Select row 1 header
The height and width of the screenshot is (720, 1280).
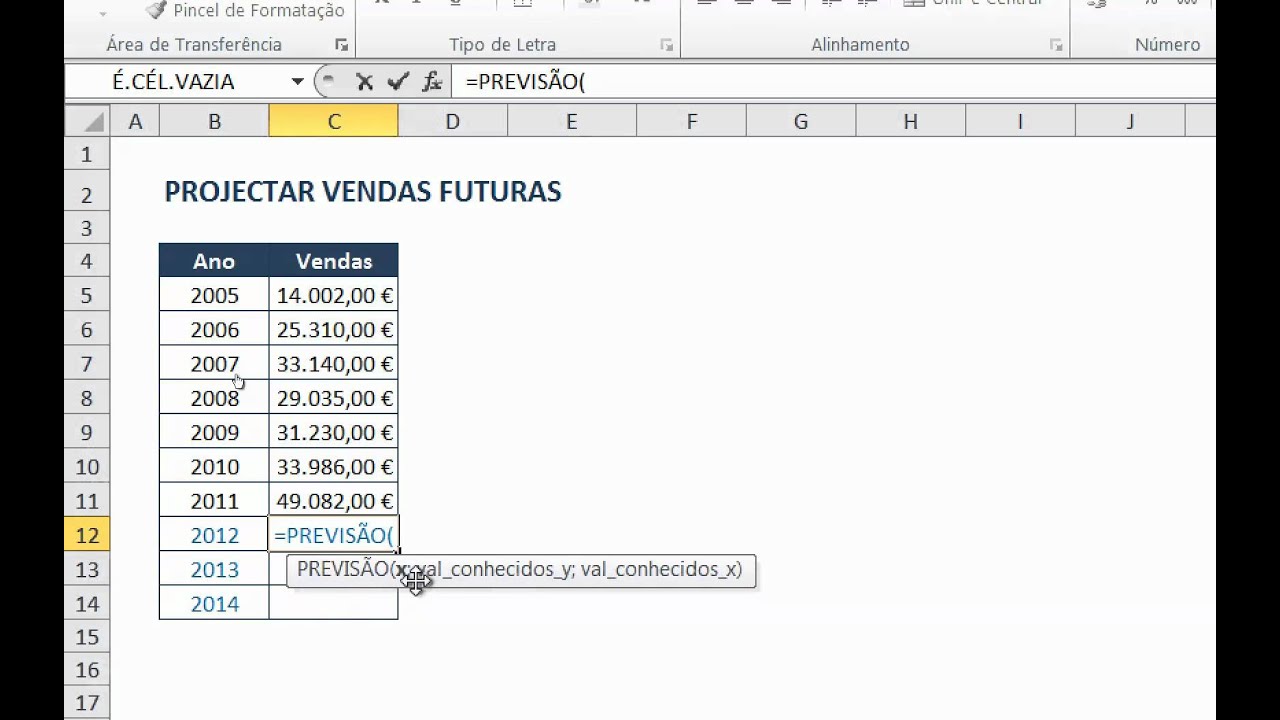pos(87,154)
